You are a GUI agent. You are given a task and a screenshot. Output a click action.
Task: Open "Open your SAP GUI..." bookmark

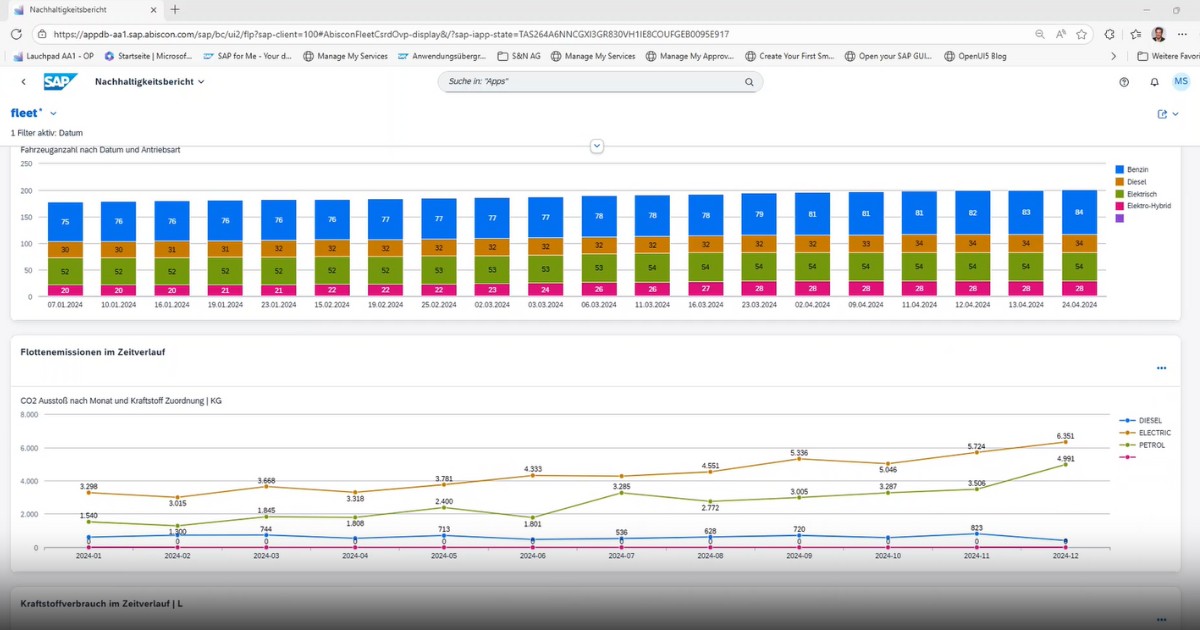[x=888, y=56]
